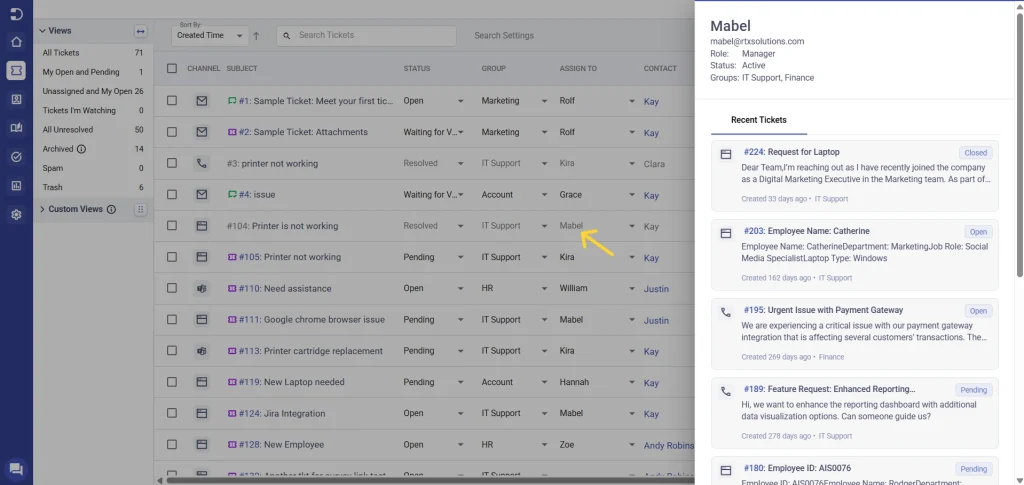Viewport: 1024px width, 485px height.
Task: Open Search Settings
Action: [504, 36]
